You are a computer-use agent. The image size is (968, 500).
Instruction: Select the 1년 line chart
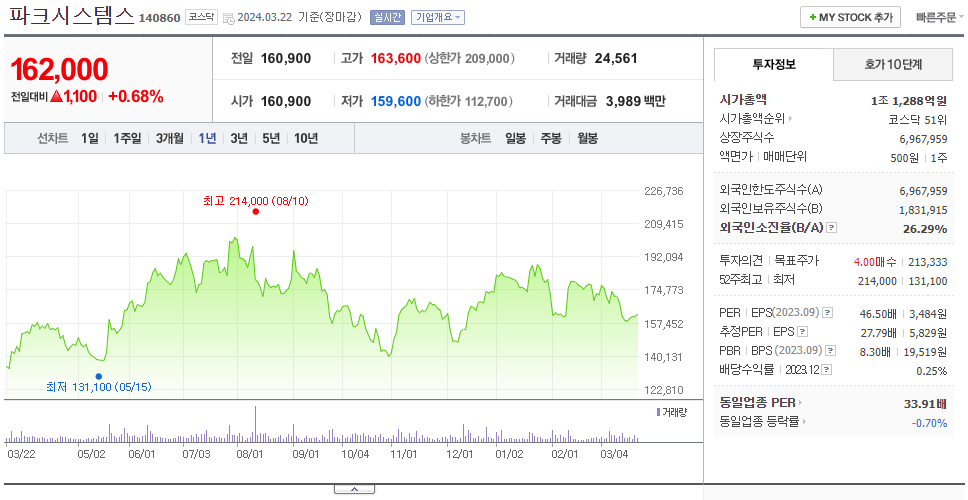pyautogui.click(x=207, y=138)
